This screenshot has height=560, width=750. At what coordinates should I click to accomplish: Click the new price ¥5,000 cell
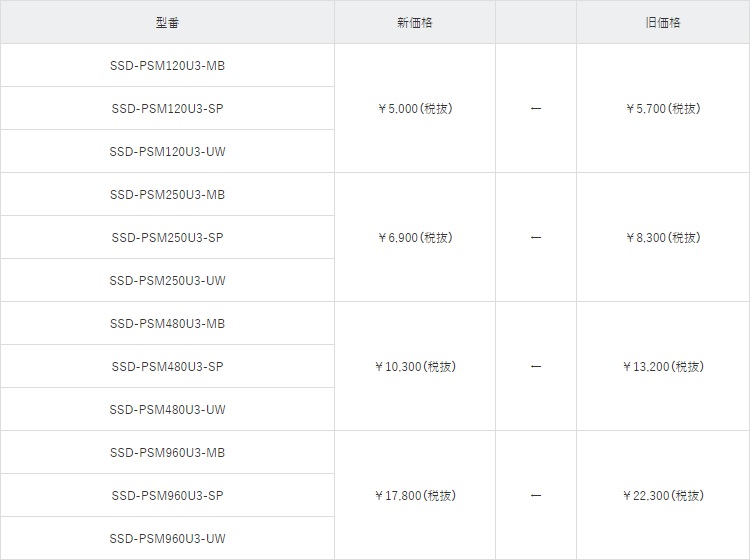point(414,108)
